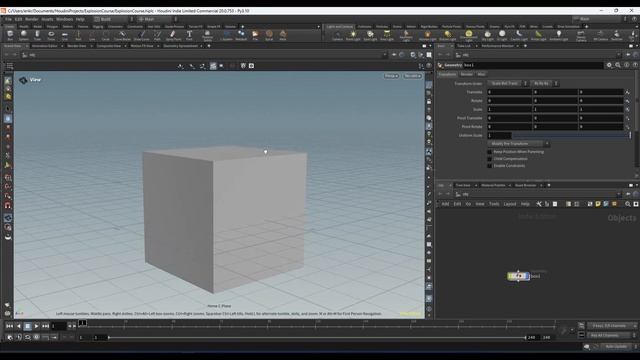Select the Sky Light shelf tool
The image size is (640, 360).
(x=487, y=36)
